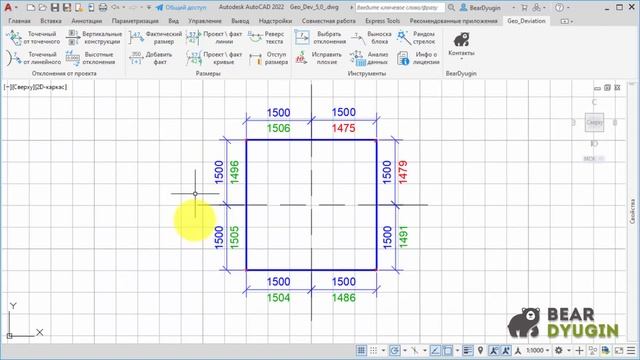Click keyword search input field
The image size is (640, 360).
pyautogui.click(x=400, y=7)
